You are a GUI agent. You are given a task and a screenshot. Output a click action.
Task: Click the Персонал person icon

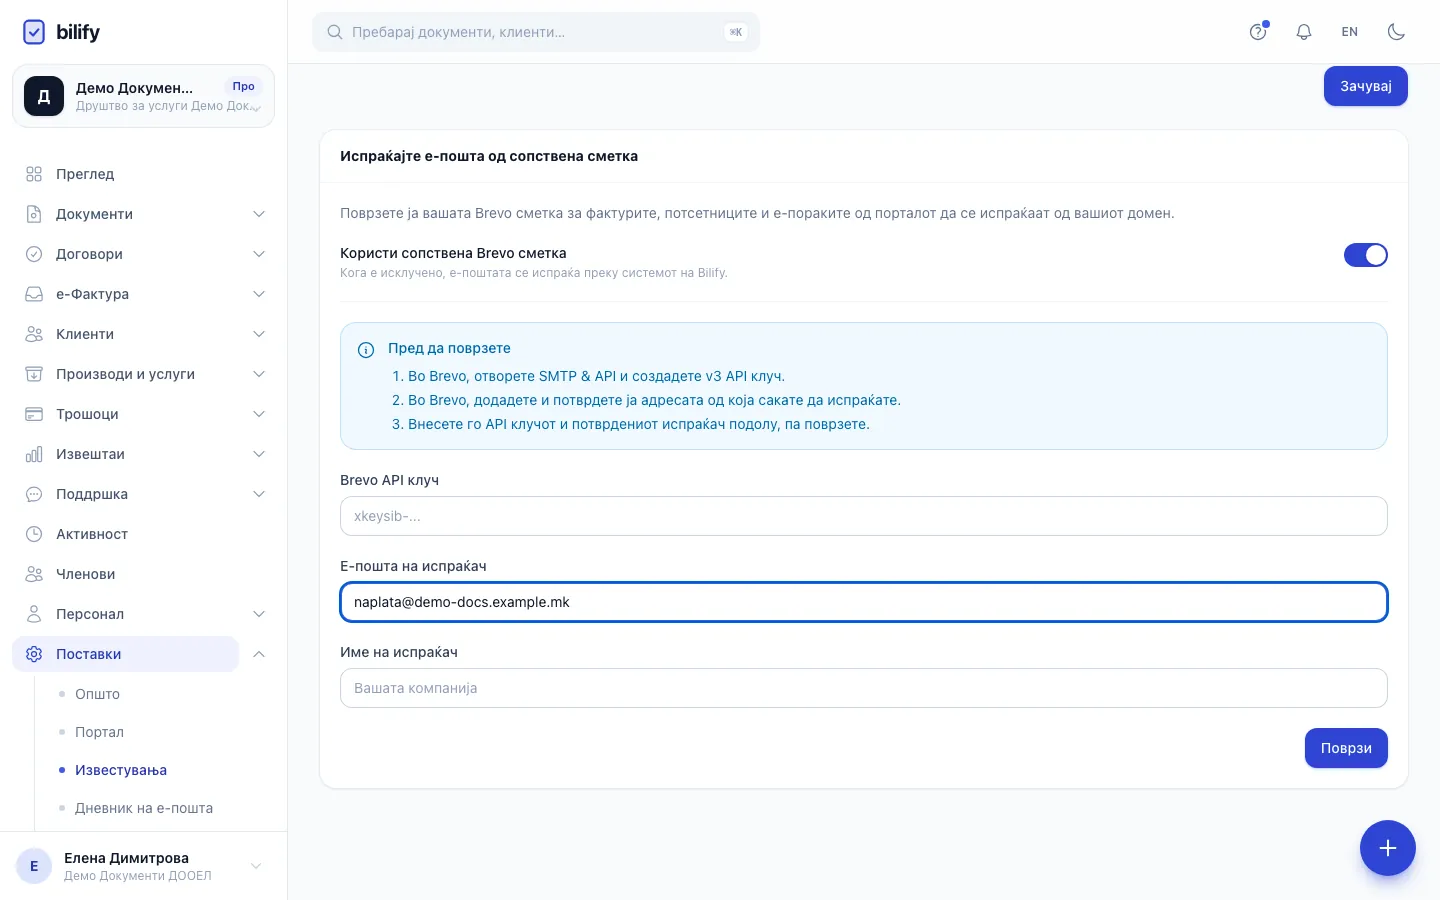click(34, 614)
